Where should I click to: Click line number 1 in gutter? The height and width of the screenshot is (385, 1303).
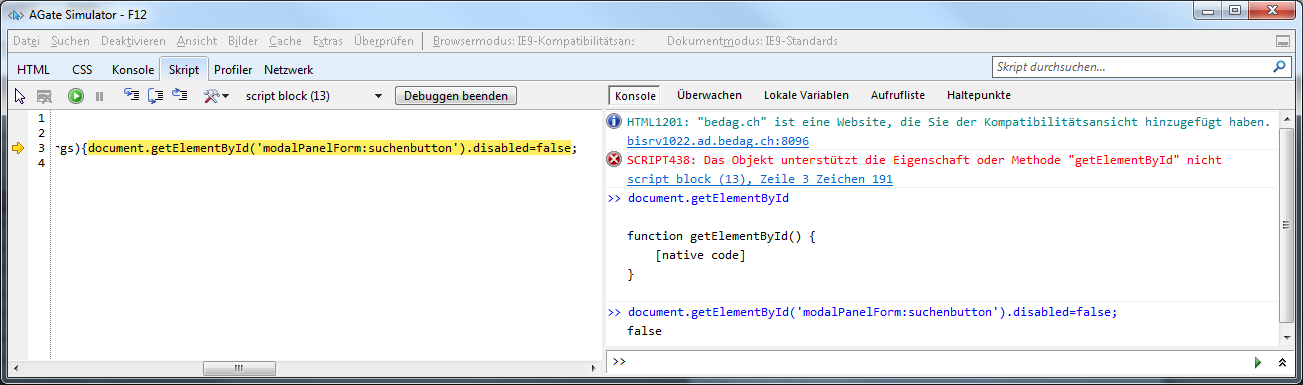click(x=41, y=118)
